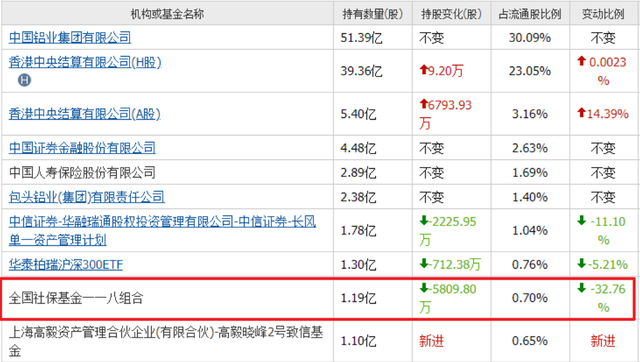This screenshot has width=640, height=362.
Task: Click the 持股变化(股) column header
Action: 451,14
